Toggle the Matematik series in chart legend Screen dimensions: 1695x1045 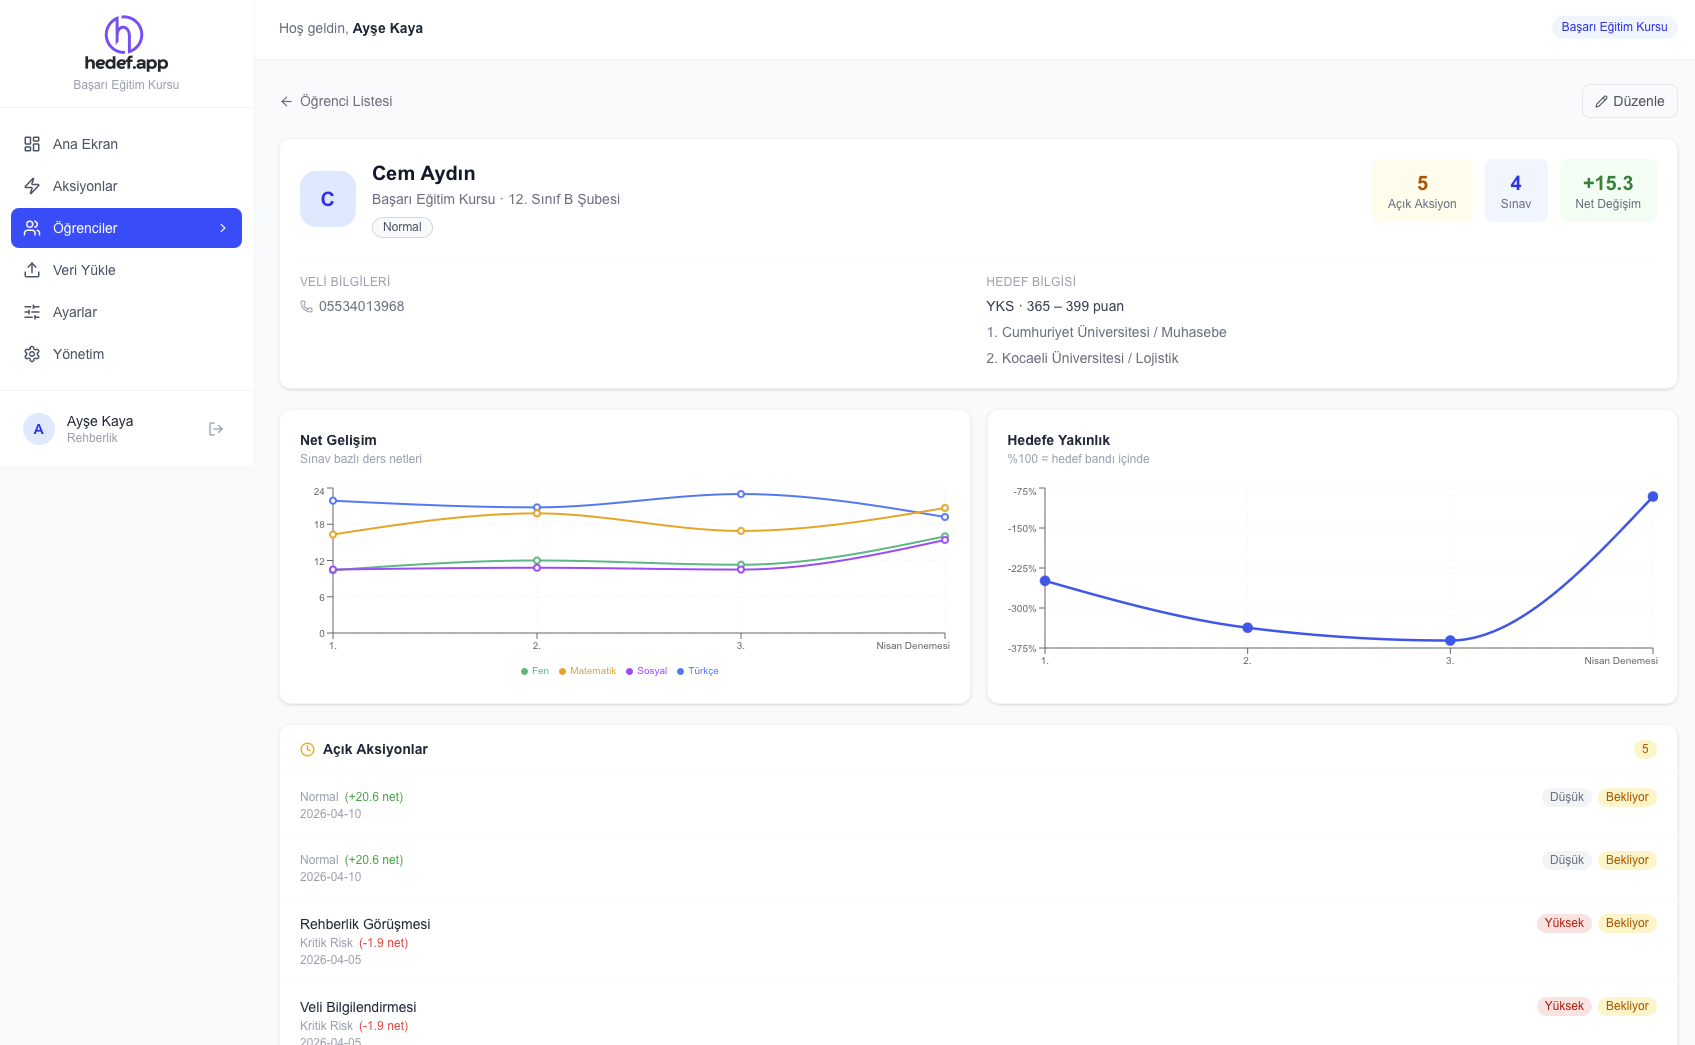click(x=588, y=671)
